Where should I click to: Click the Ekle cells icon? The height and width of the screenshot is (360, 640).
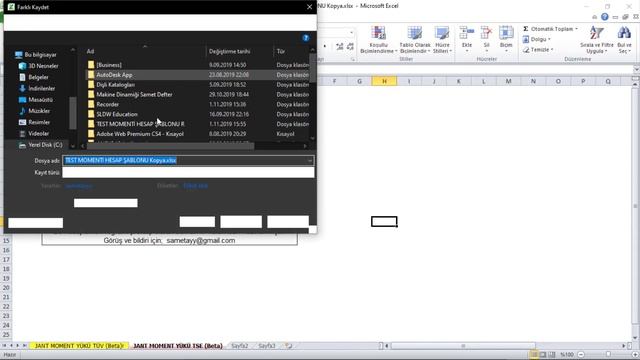pyautogui.click(x=467, y=33)
